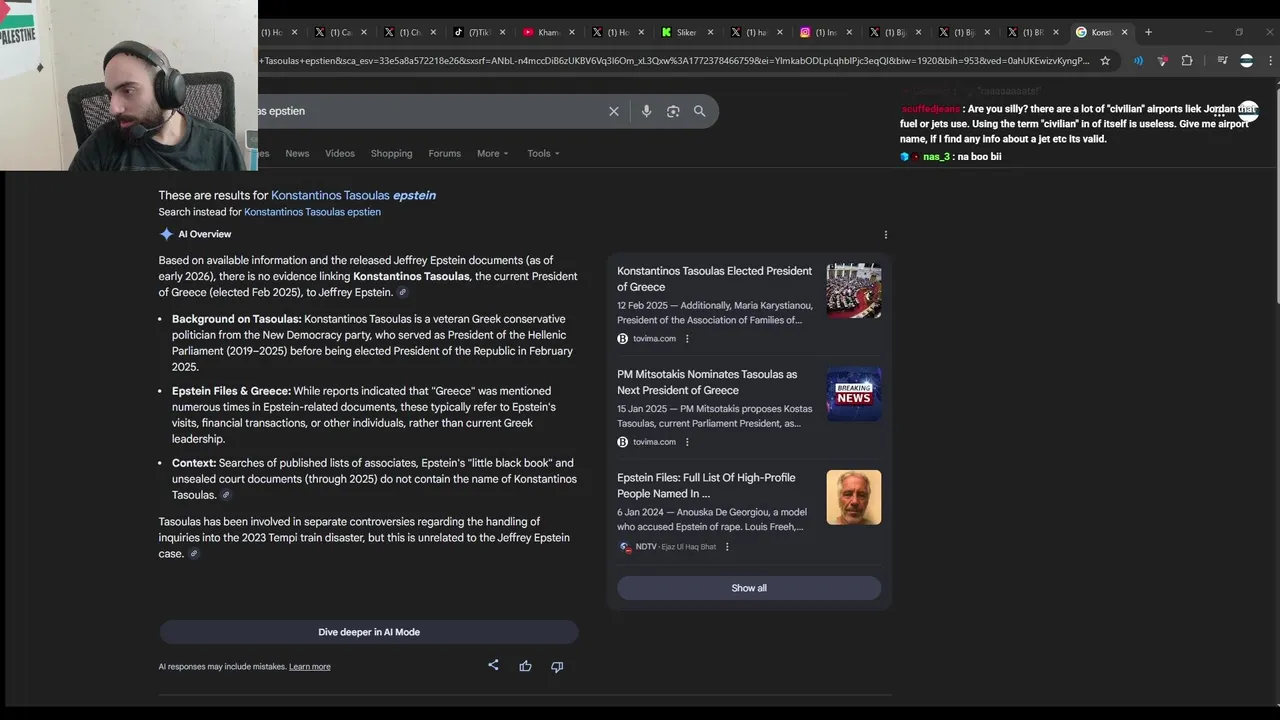1280x720 pixels.
Task: Open Google Lens image search icon
Action: tap(673, 111)
